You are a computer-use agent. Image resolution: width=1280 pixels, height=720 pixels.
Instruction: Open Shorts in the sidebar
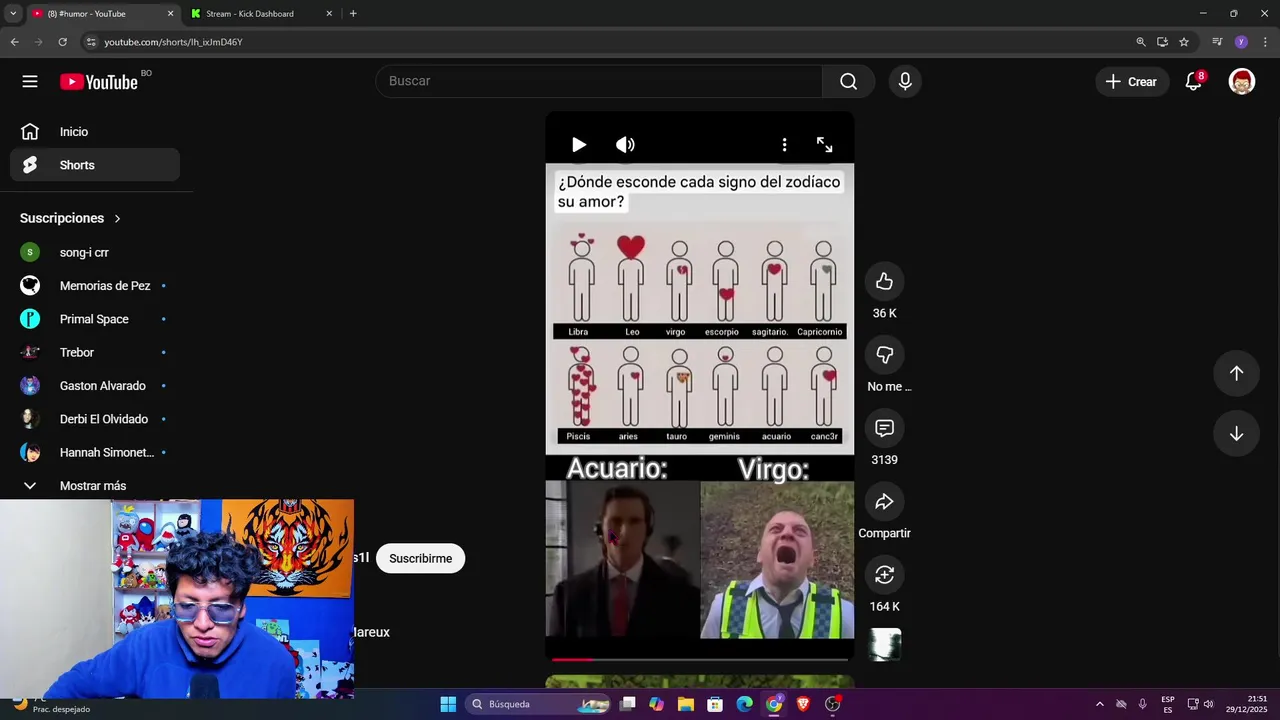pyautogui.click(x=95, y=165)
